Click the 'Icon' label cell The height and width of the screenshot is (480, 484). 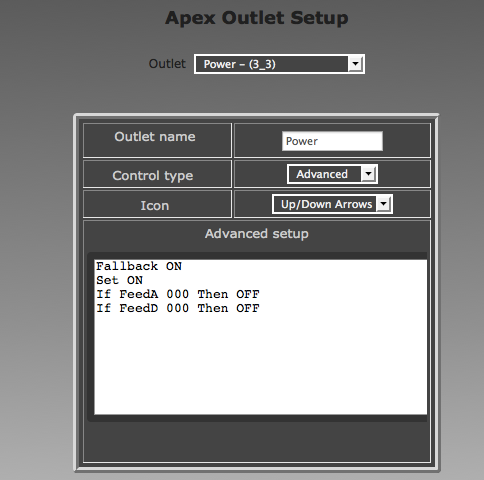click(157, 204)
